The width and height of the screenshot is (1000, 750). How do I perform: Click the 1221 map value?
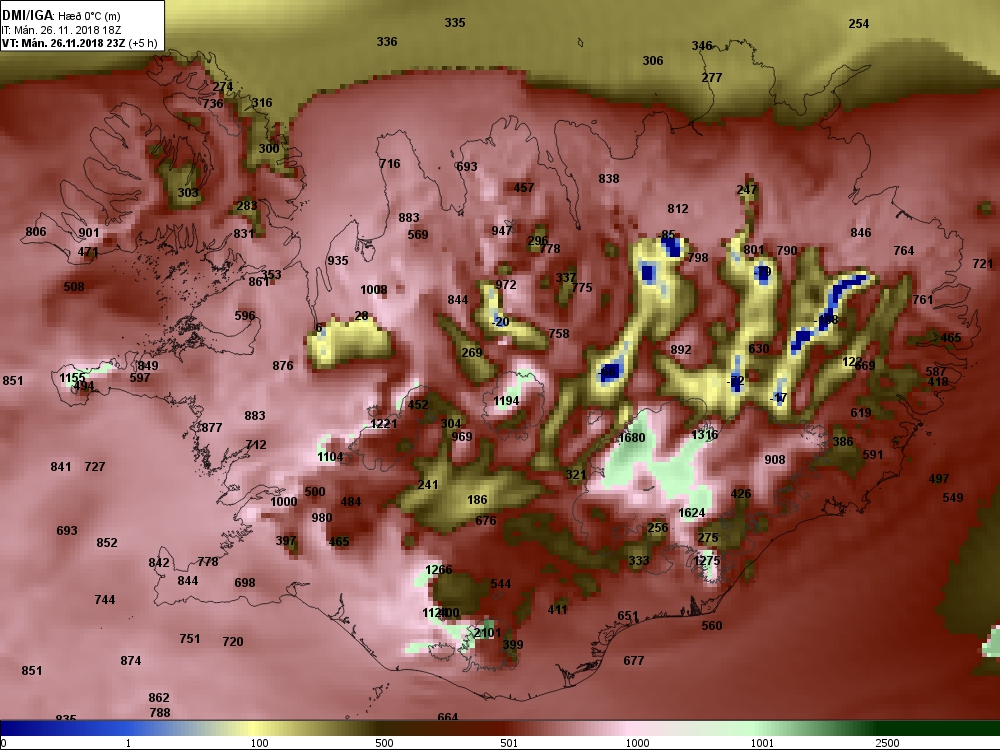[x=384, y=423]
